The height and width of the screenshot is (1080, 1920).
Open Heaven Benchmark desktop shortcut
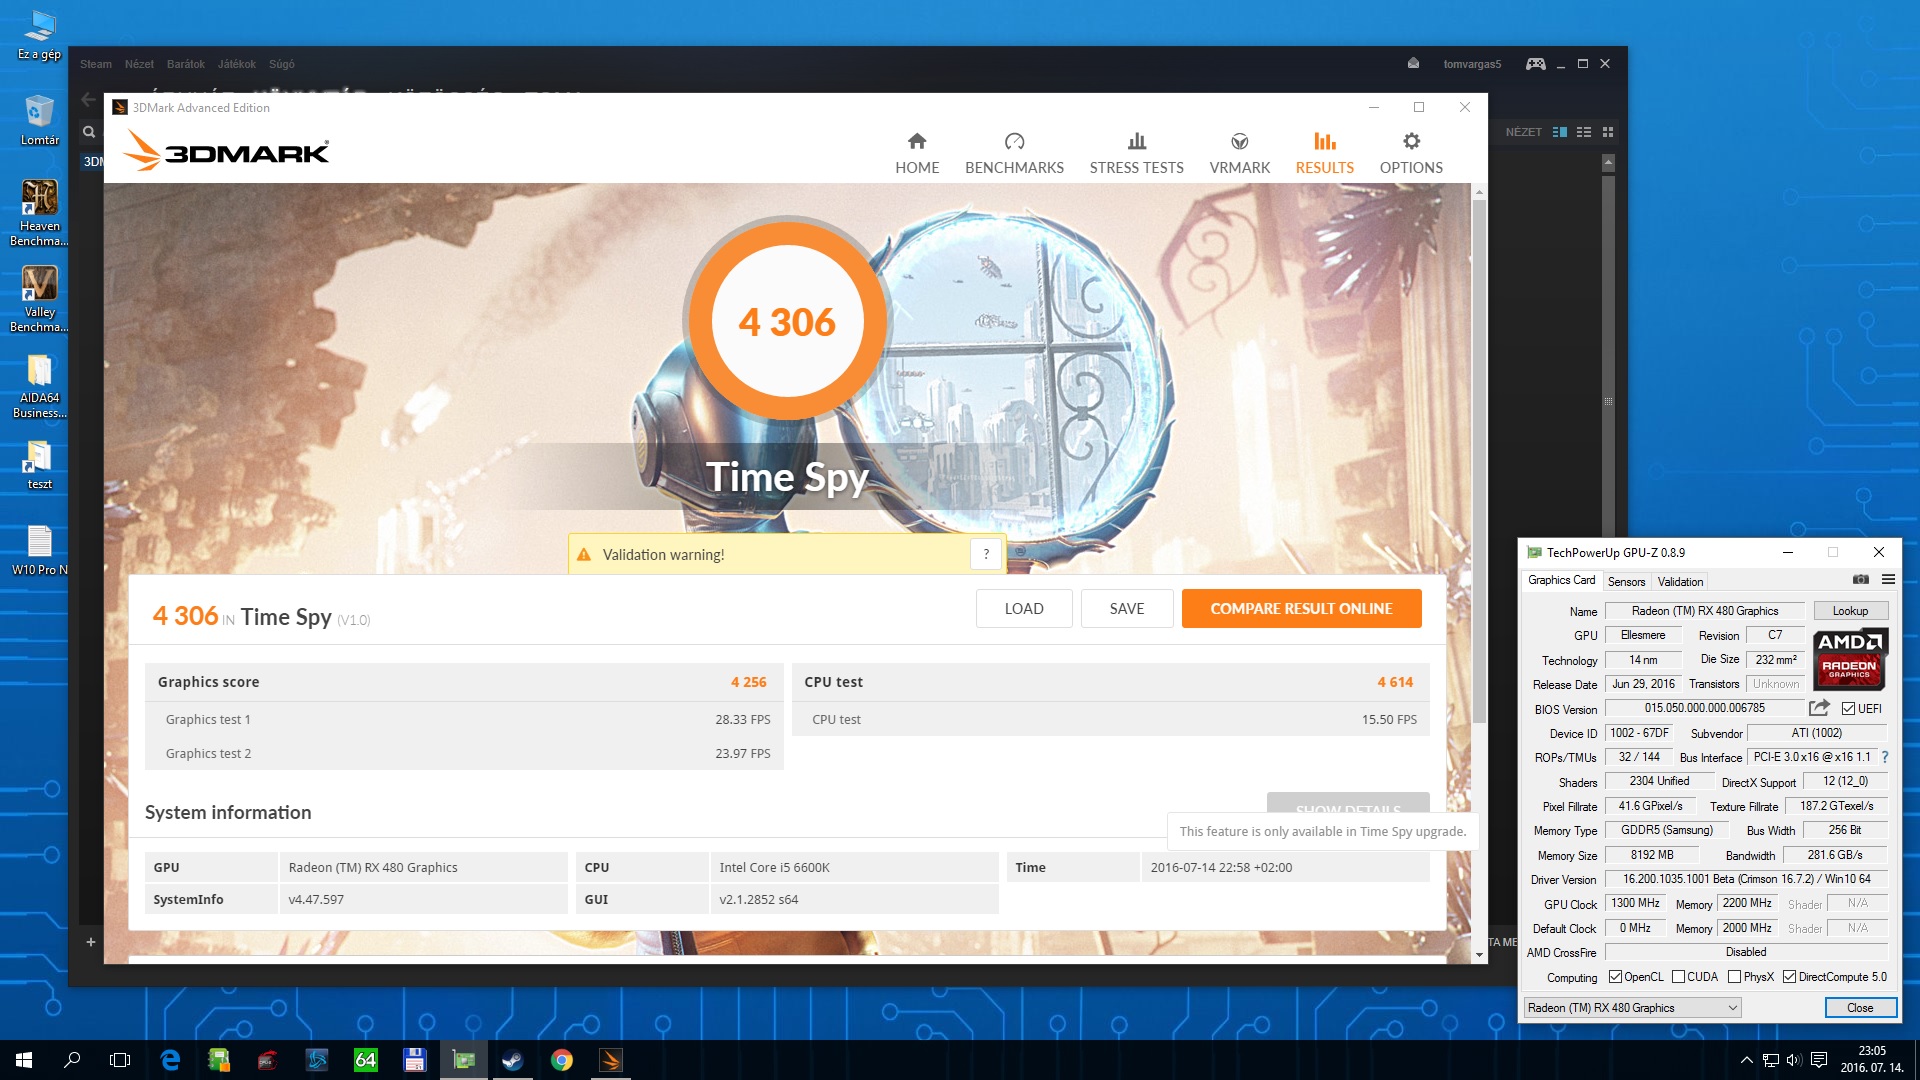click(x=40, y=212)
